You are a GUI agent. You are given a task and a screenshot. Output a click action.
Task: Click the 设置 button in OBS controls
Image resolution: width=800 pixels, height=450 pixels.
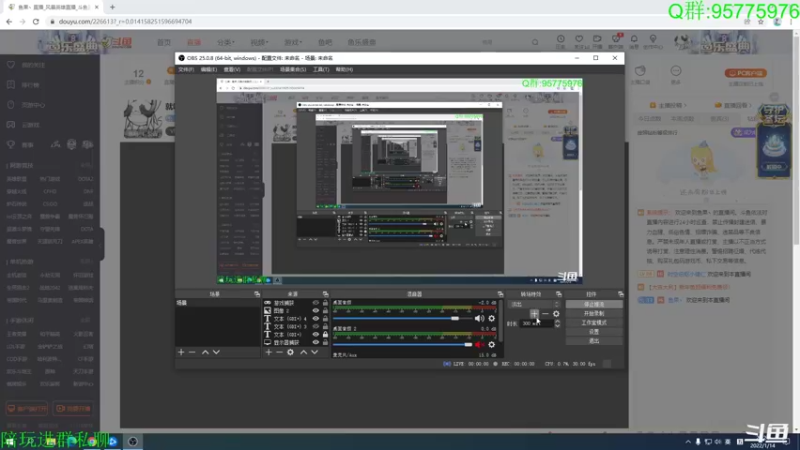594,332
